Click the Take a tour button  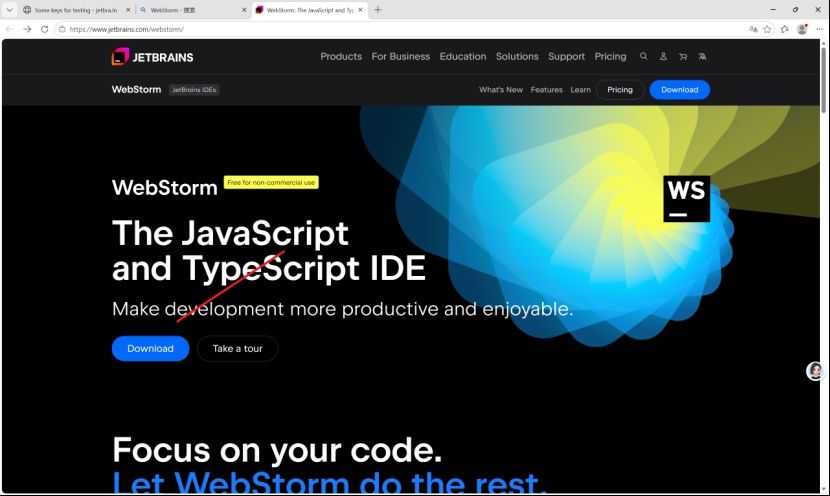[238, 348]
